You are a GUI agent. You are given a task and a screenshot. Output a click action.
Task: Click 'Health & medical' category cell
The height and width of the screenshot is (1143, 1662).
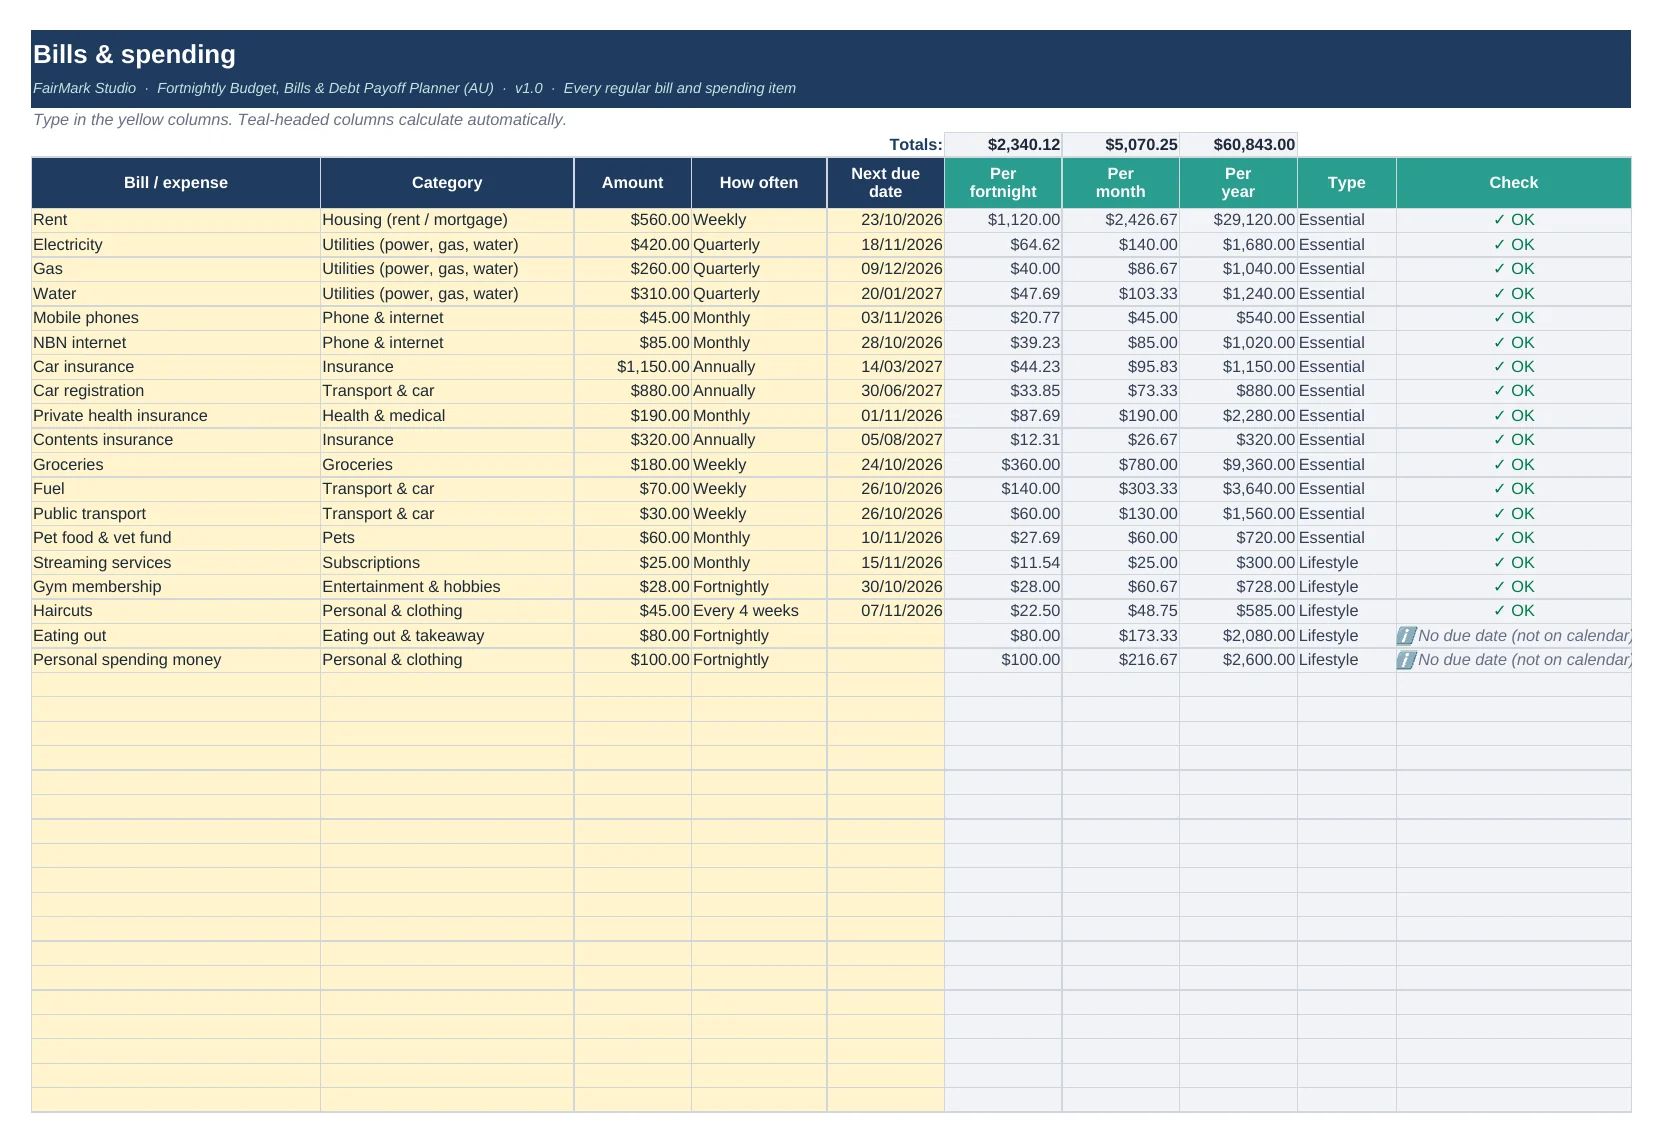tap(447, 416)
